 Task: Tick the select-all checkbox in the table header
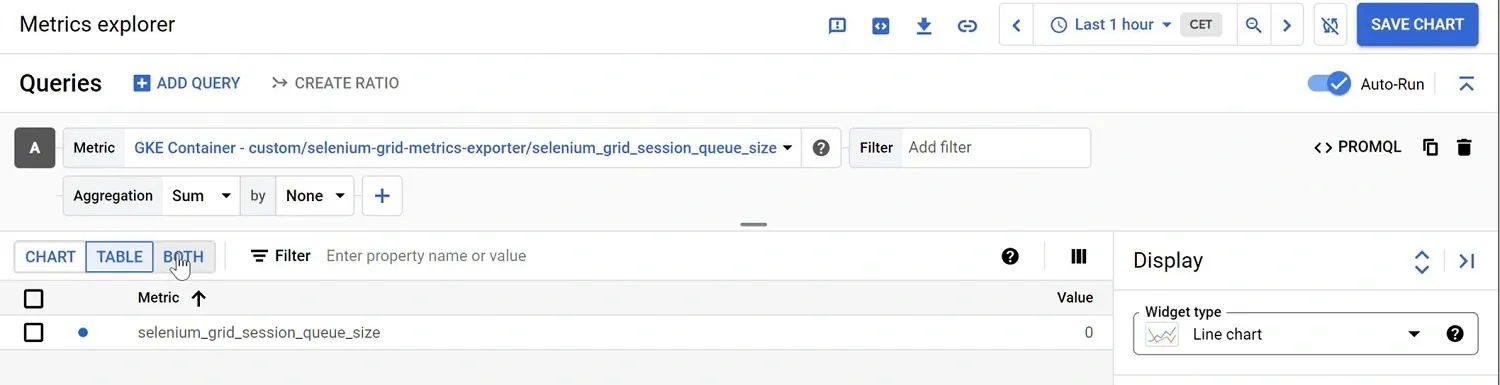point(34,298)
